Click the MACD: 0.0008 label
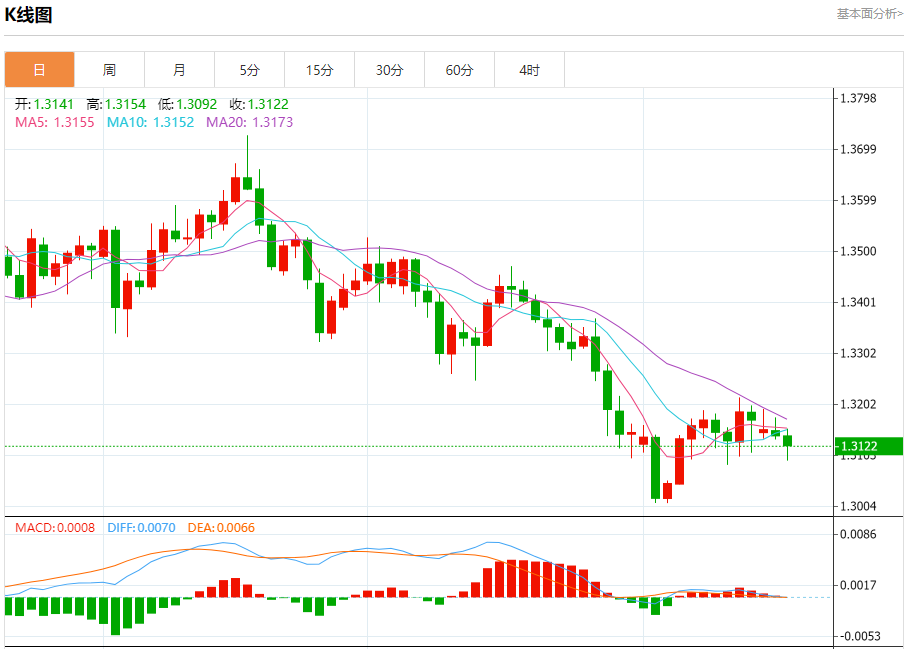 click(55, 527)
